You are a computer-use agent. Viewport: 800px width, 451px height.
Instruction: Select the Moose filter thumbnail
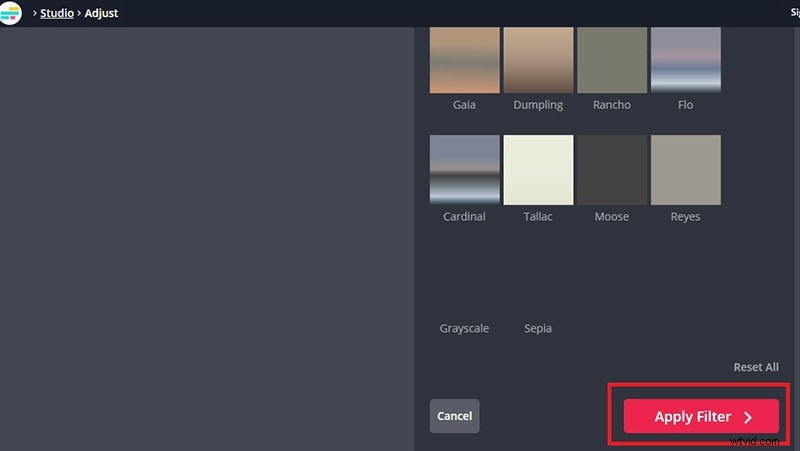[x=612, y=170]
